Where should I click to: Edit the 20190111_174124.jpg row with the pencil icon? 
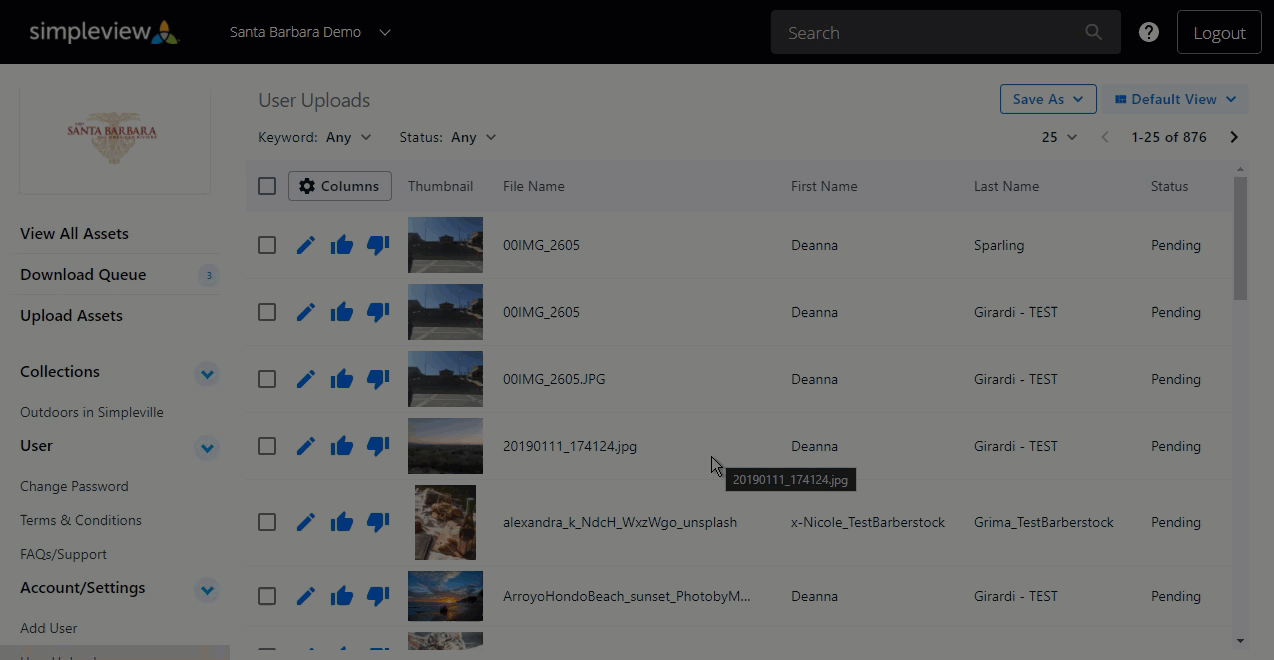click(306, 446)
